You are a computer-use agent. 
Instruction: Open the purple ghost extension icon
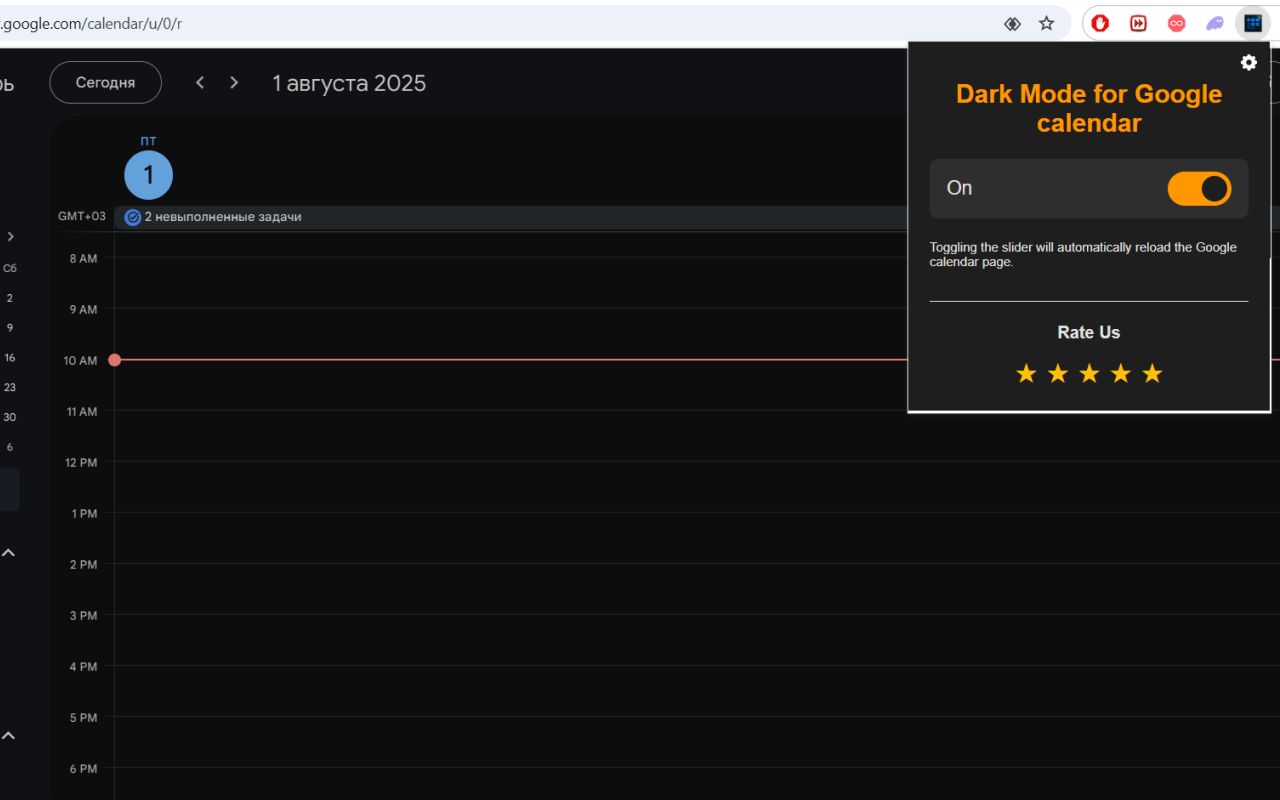pos(1214,23)
